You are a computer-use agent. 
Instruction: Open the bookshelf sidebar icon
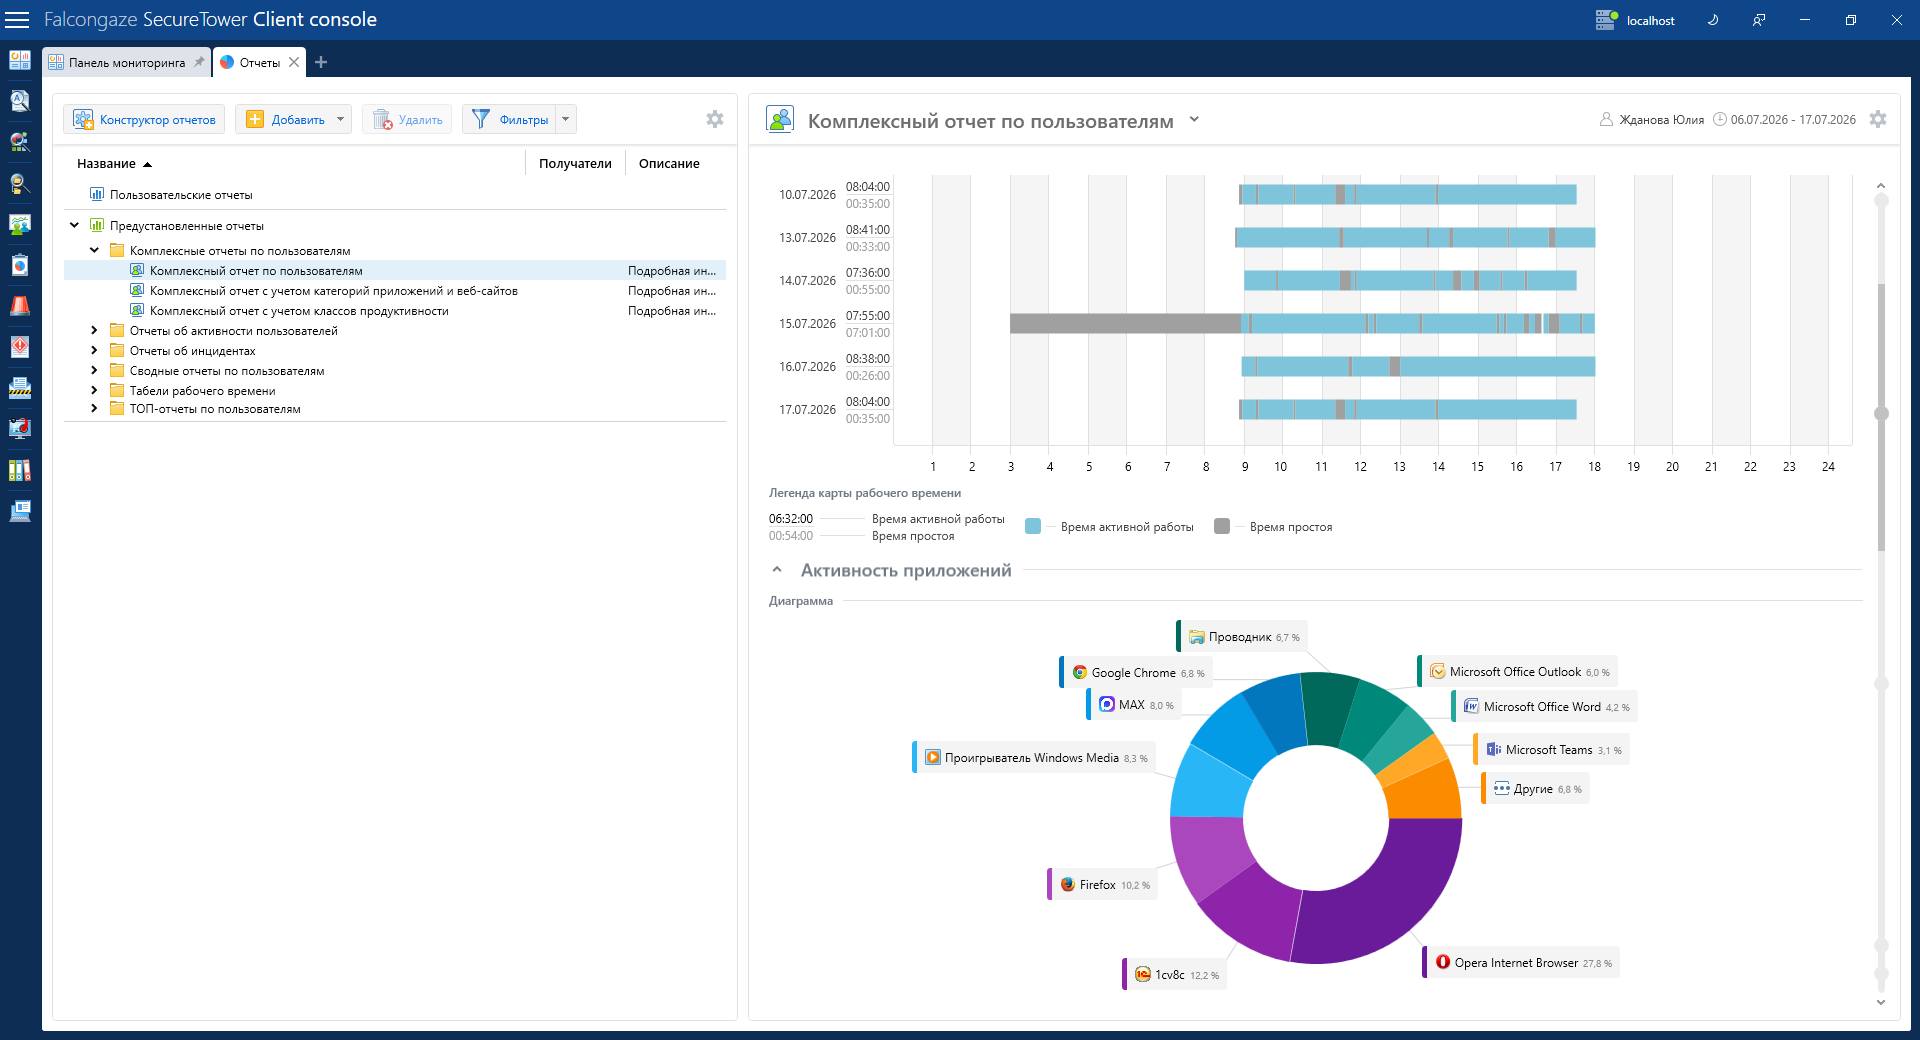pyautogui.click(x=20, y=470)
